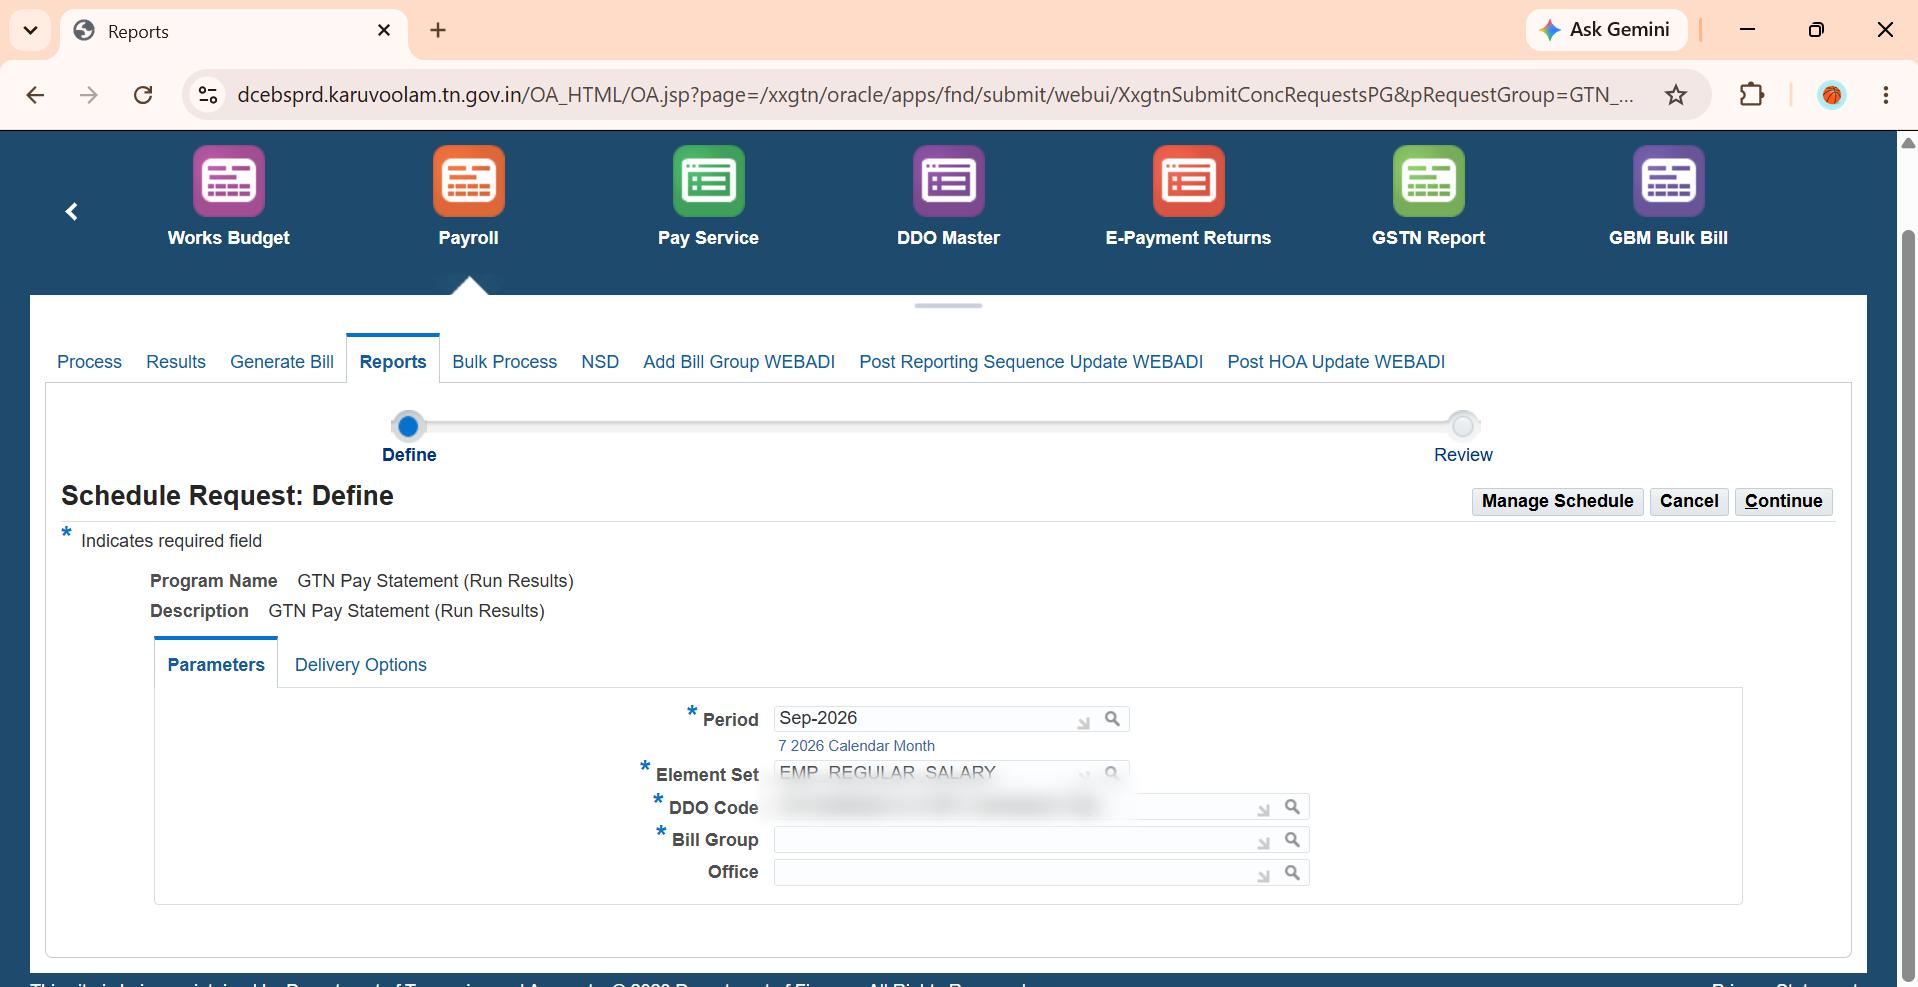Viewport: 1918px width, 987px height.
Task: Switch to the Results tab
Action: (x=176, y=362)
